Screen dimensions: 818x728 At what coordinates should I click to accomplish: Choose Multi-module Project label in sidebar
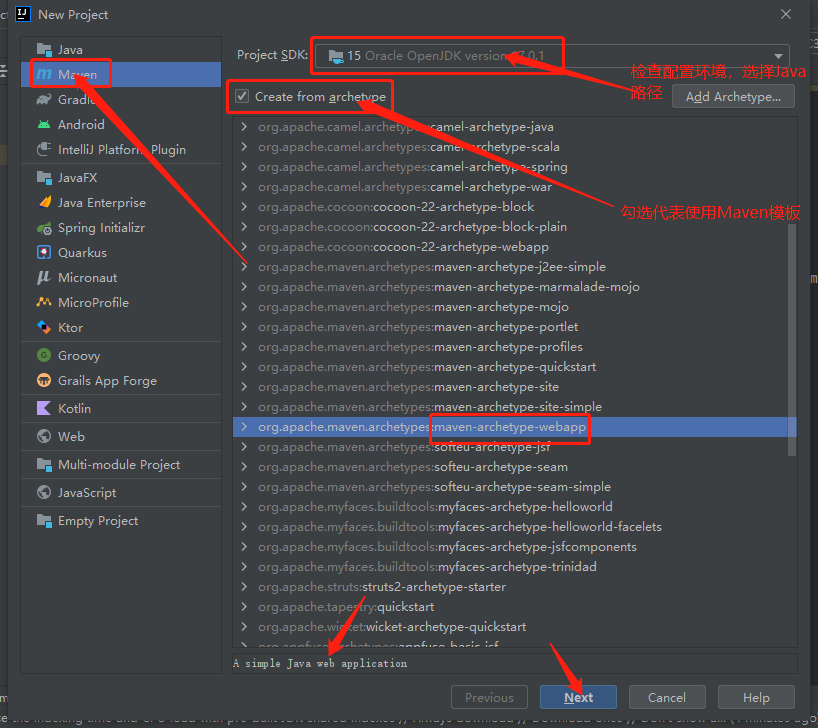click(119, 464)
